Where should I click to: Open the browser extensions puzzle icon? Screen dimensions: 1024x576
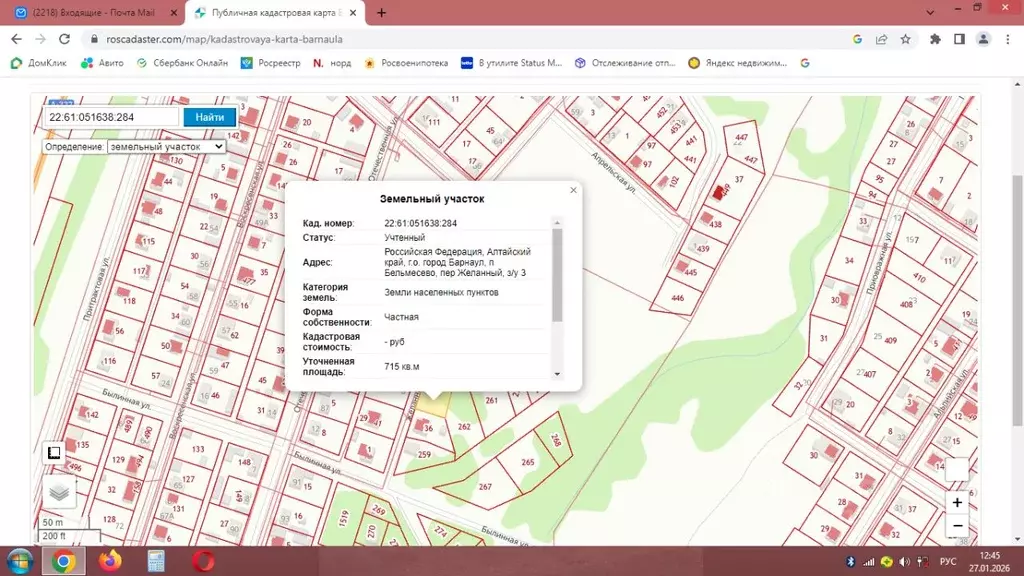[x=935, y=39]
